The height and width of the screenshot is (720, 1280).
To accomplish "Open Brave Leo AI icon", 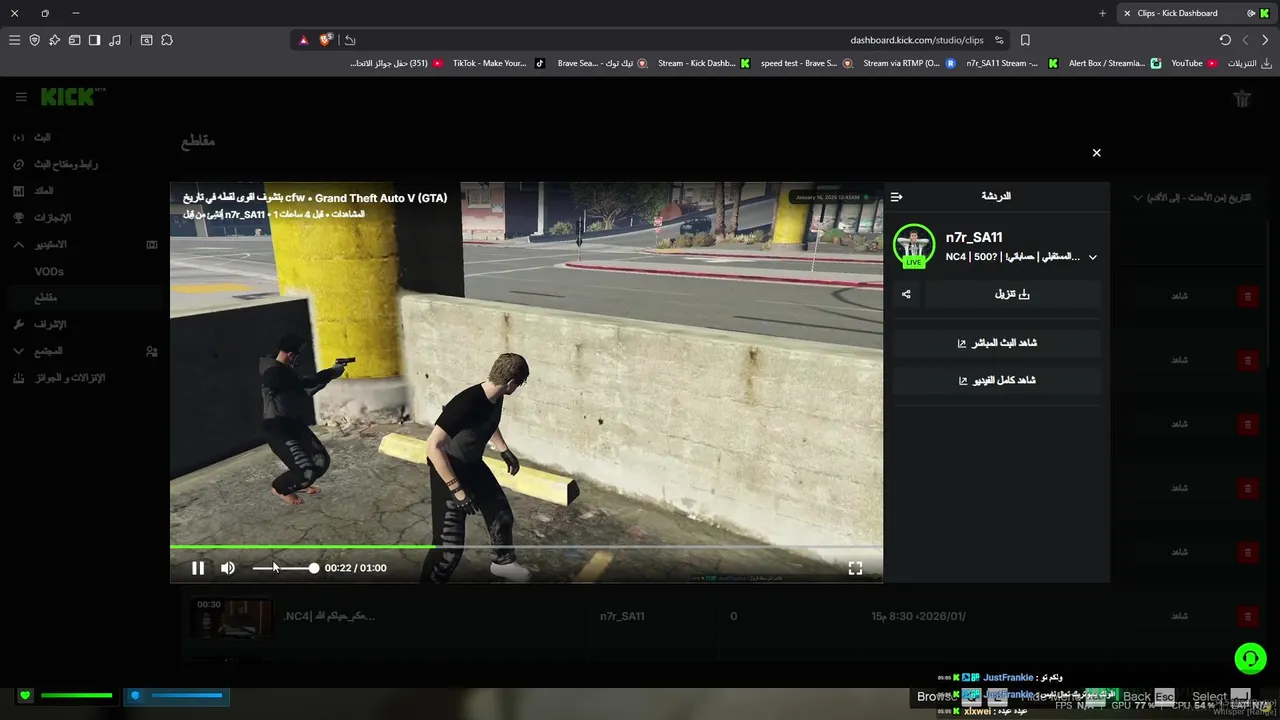I will click(54, 40).
